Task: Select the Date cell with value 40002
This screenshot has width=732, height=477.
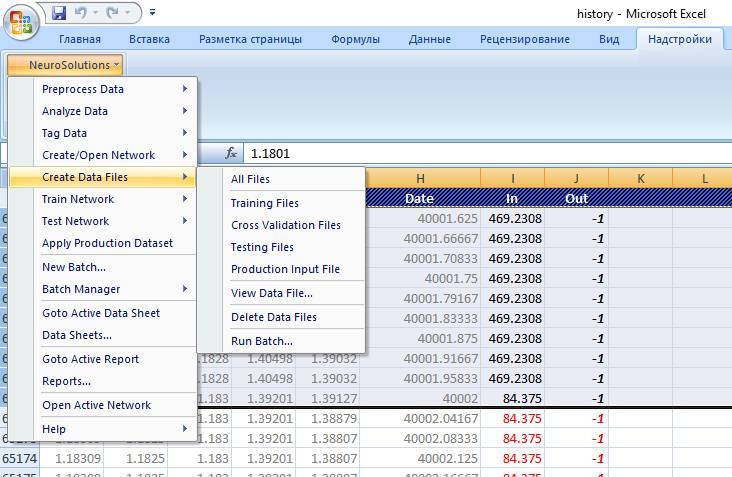Action: (420, 398)
